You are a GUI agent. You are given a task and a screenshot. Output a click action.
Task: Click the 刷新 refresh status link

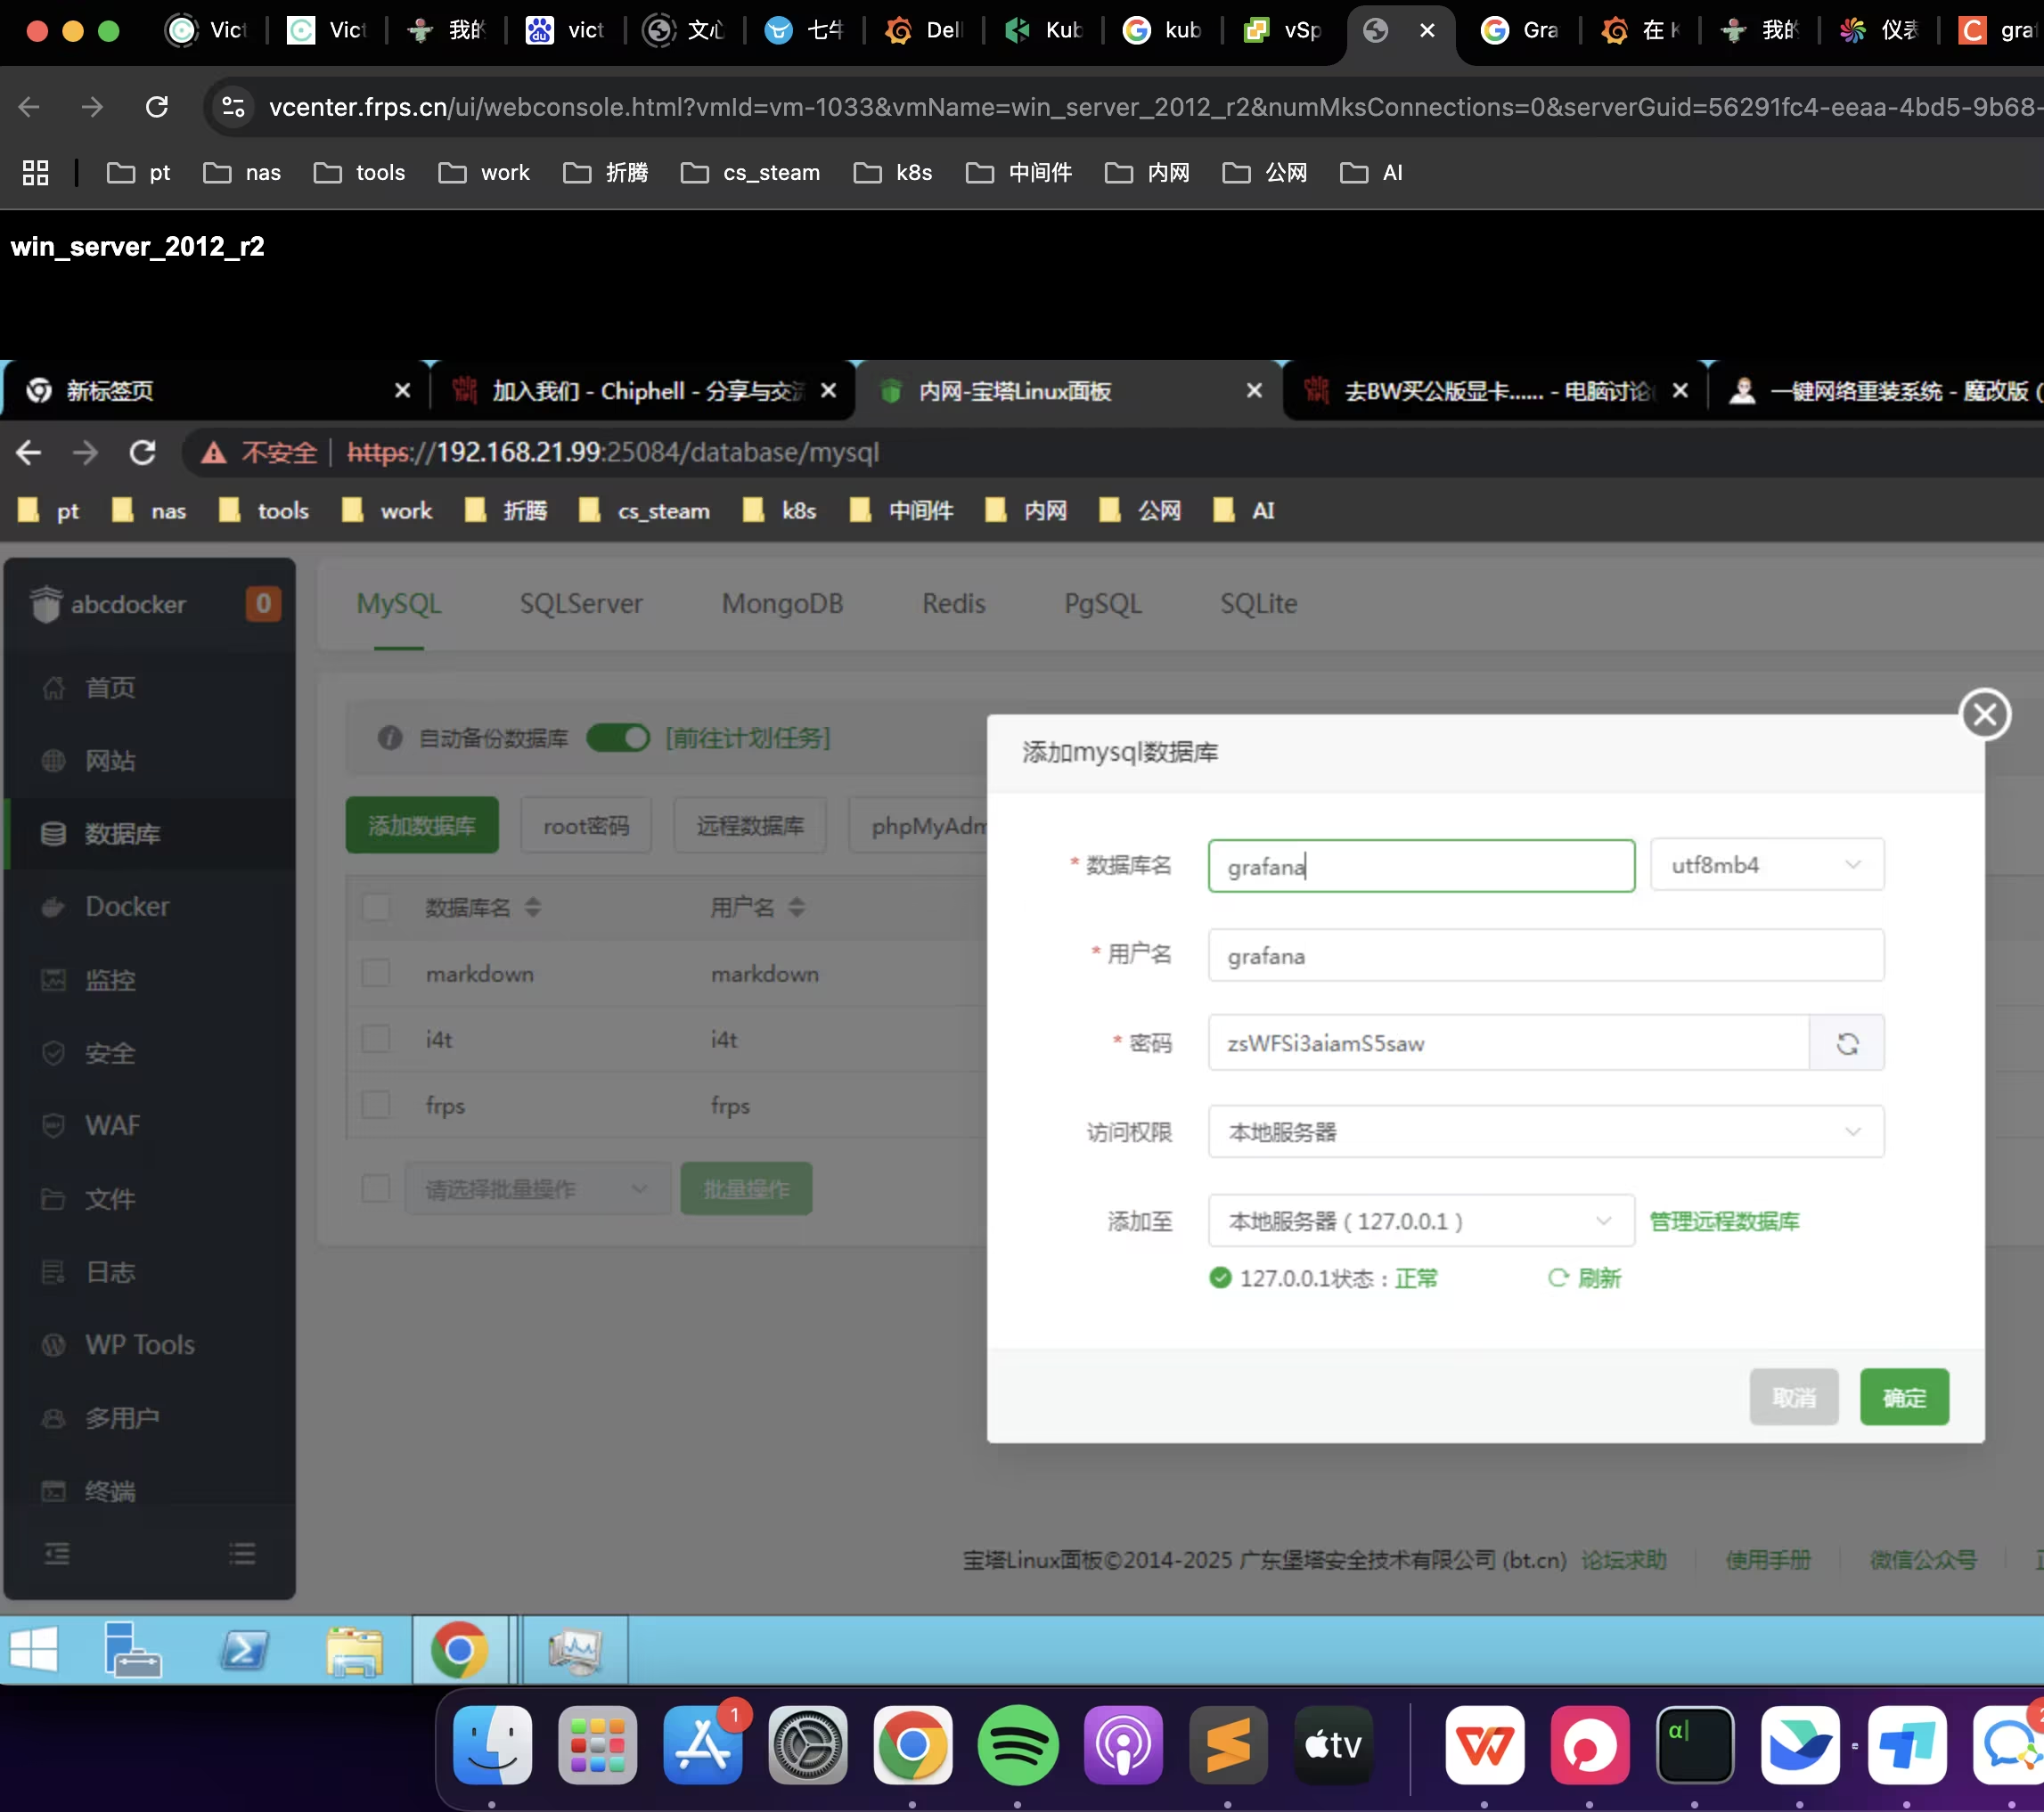pyautogui.click(x=1585, y=1278)
